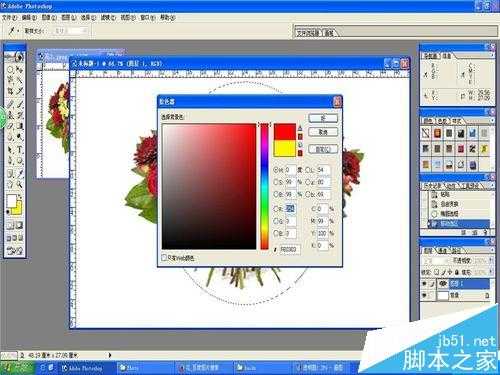Select the H (hue) radio button
This screenshot has height=375, width=500.
click(x=276, y=170)
